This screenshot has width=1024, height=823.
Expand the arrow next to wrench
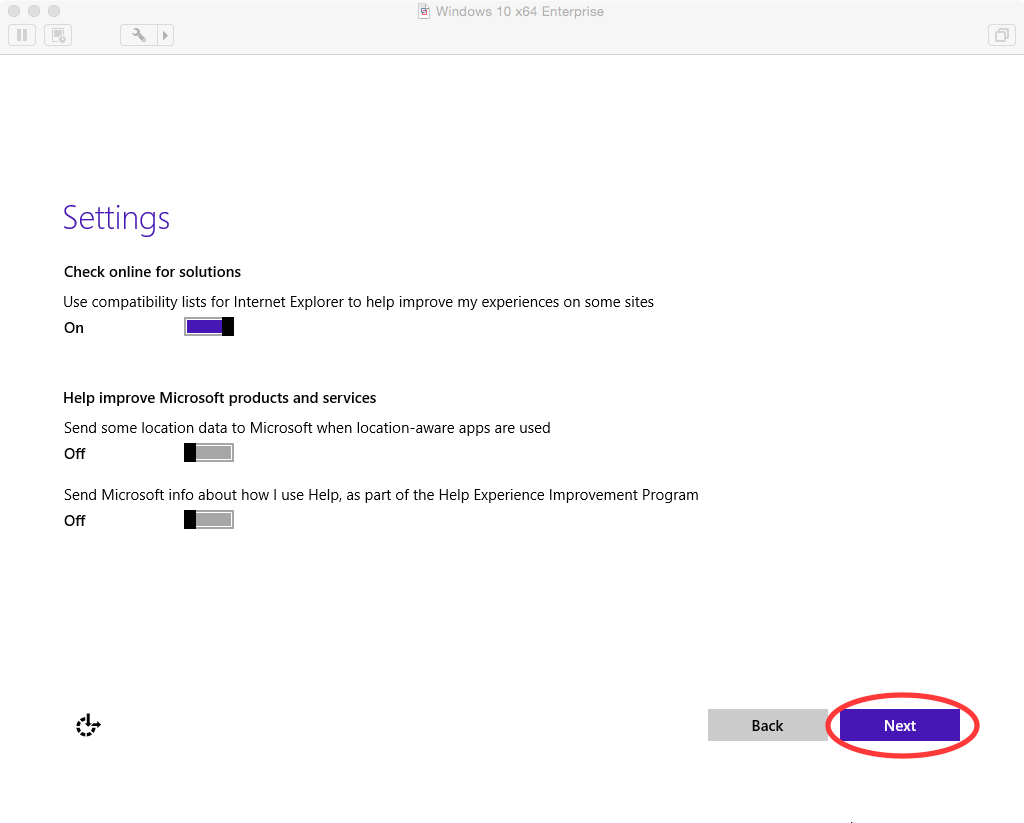click(165, 35)
